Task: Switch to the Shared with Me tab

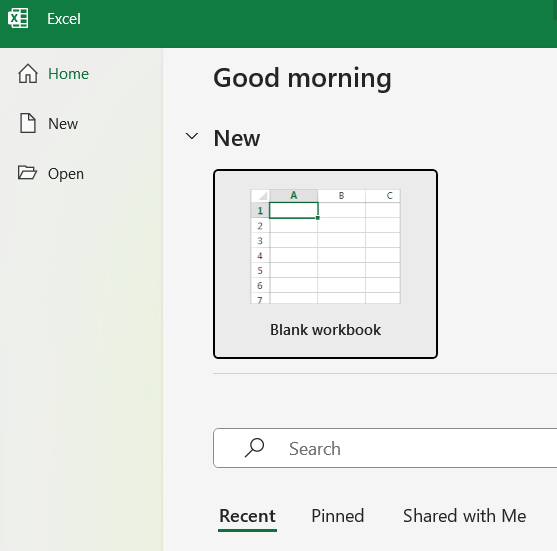Action: (x=464, y=516)
